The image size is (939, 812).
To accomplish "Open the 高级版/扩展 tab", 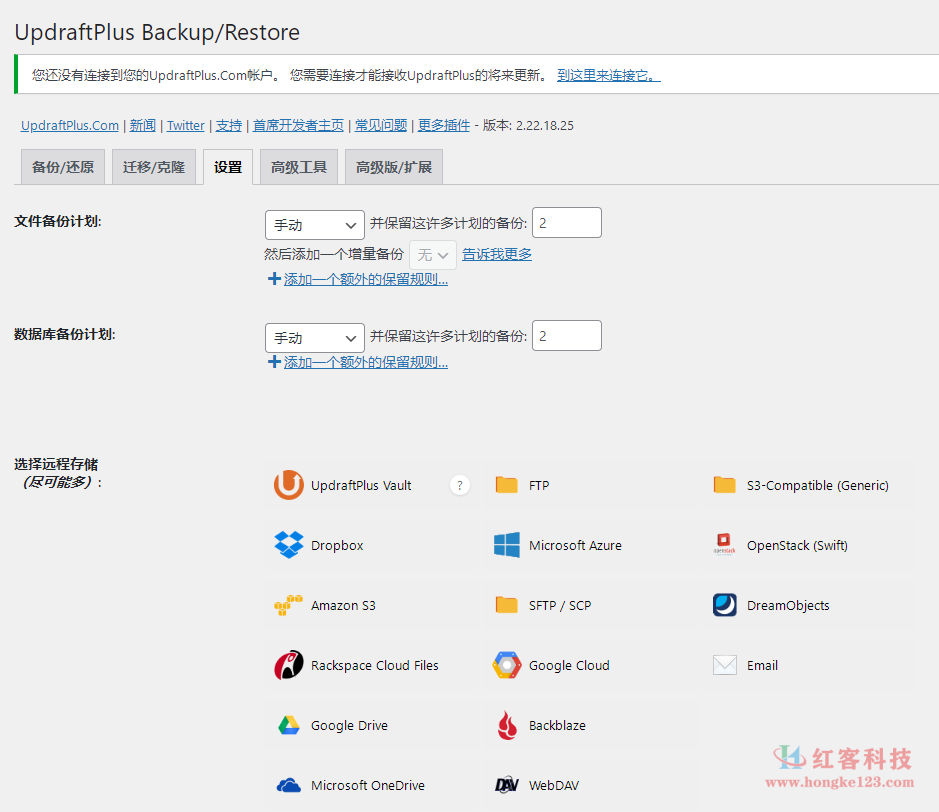I will [x=394, y=167].
